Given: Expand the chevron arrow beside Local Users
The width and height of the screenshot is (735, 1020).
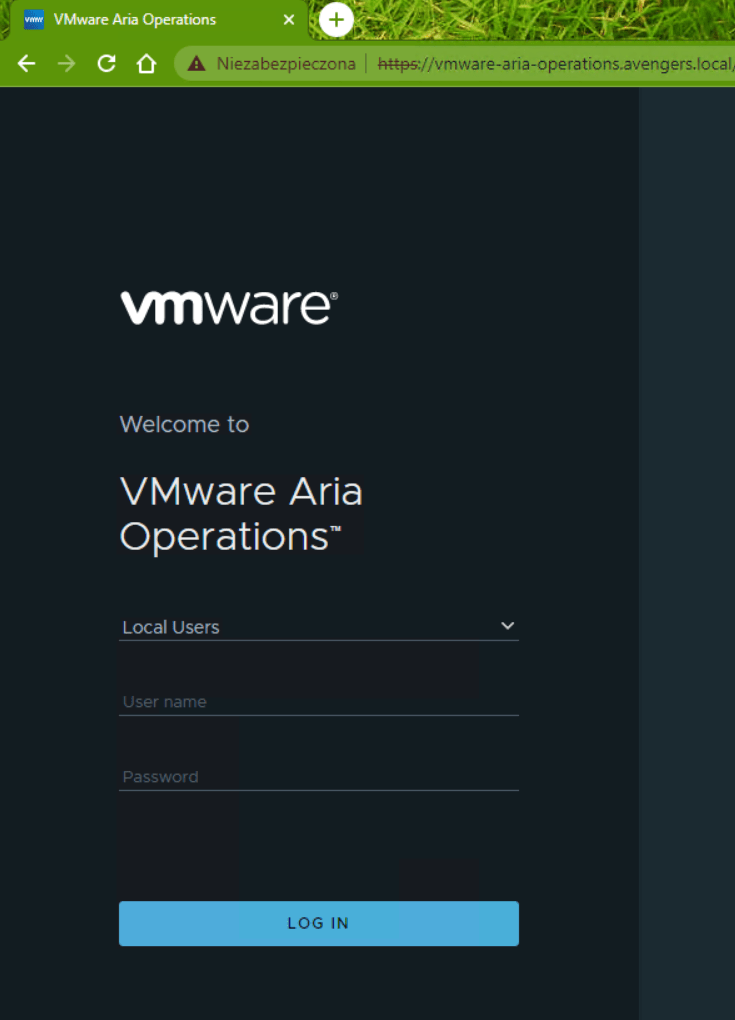Looking at the screenshot, I should tap(507, 626).
